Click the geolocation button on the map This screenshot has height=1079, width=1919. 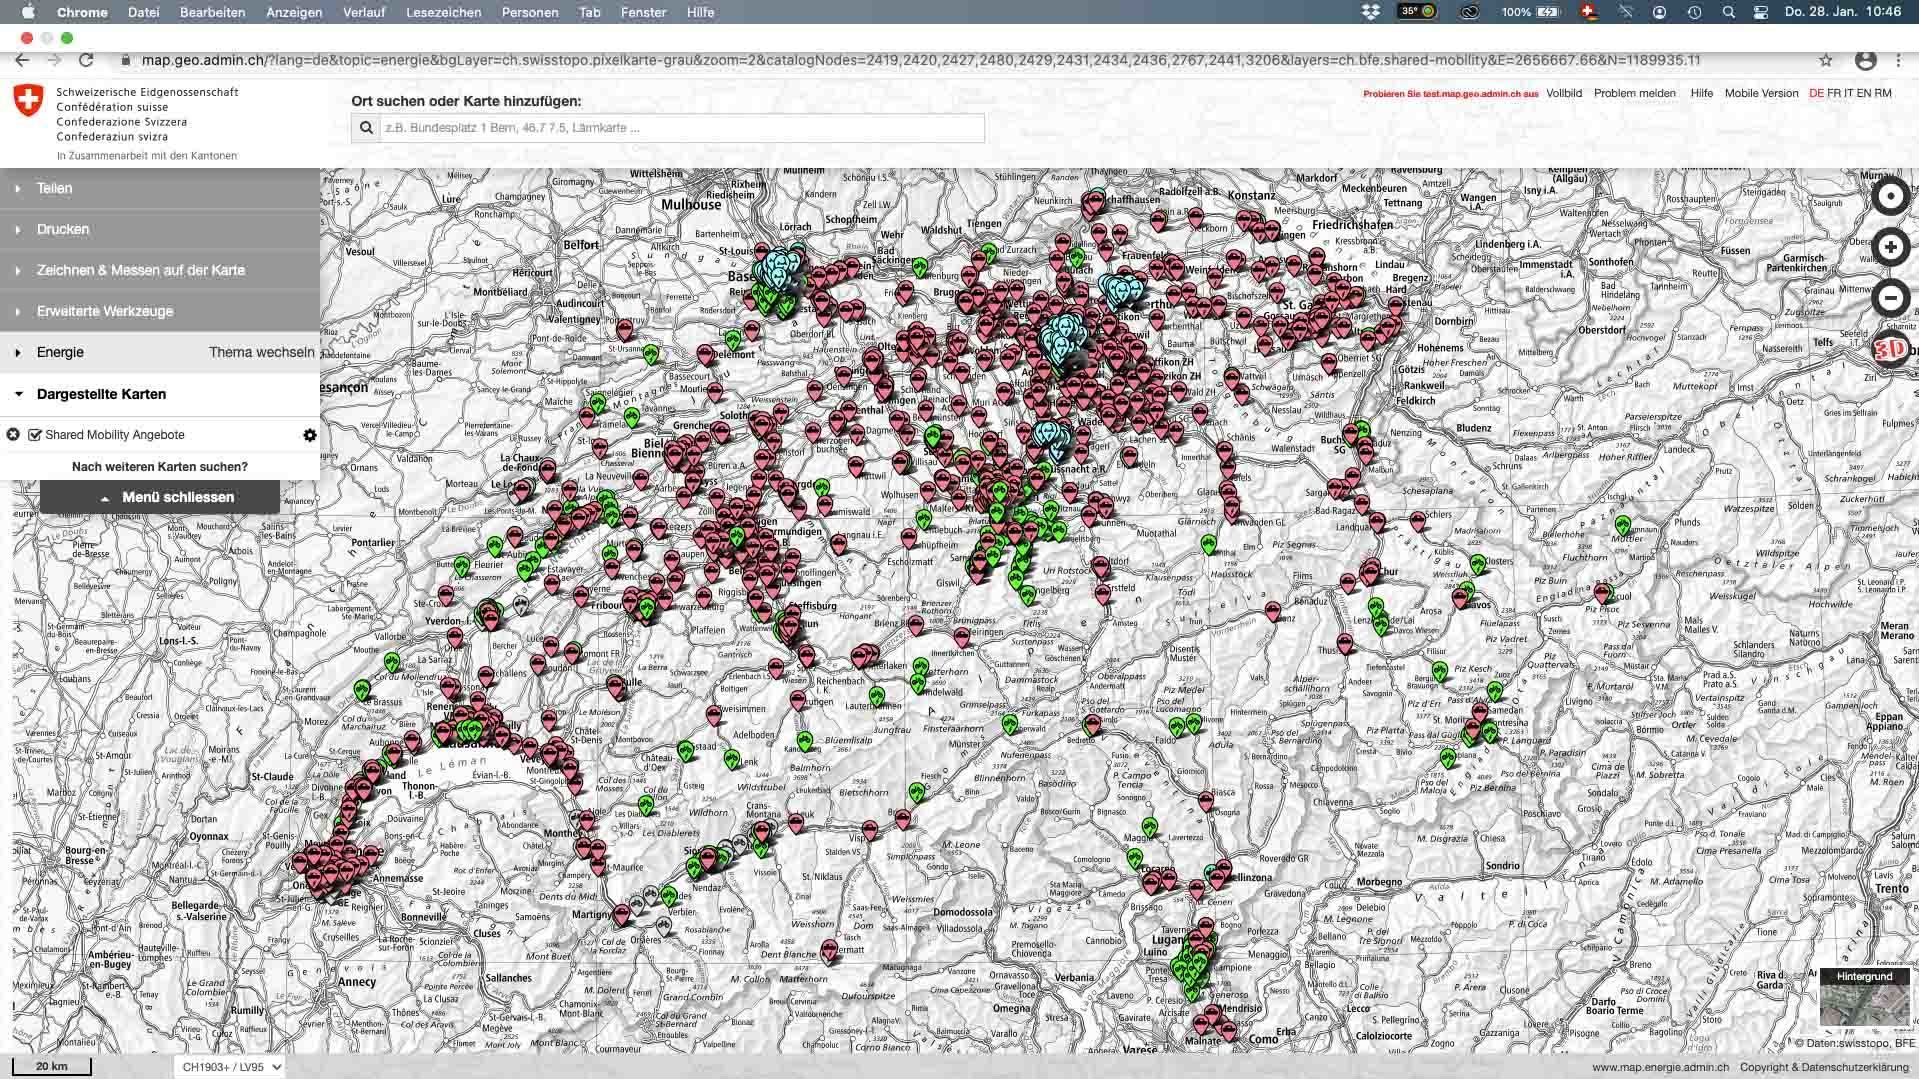coord(1890,197)
